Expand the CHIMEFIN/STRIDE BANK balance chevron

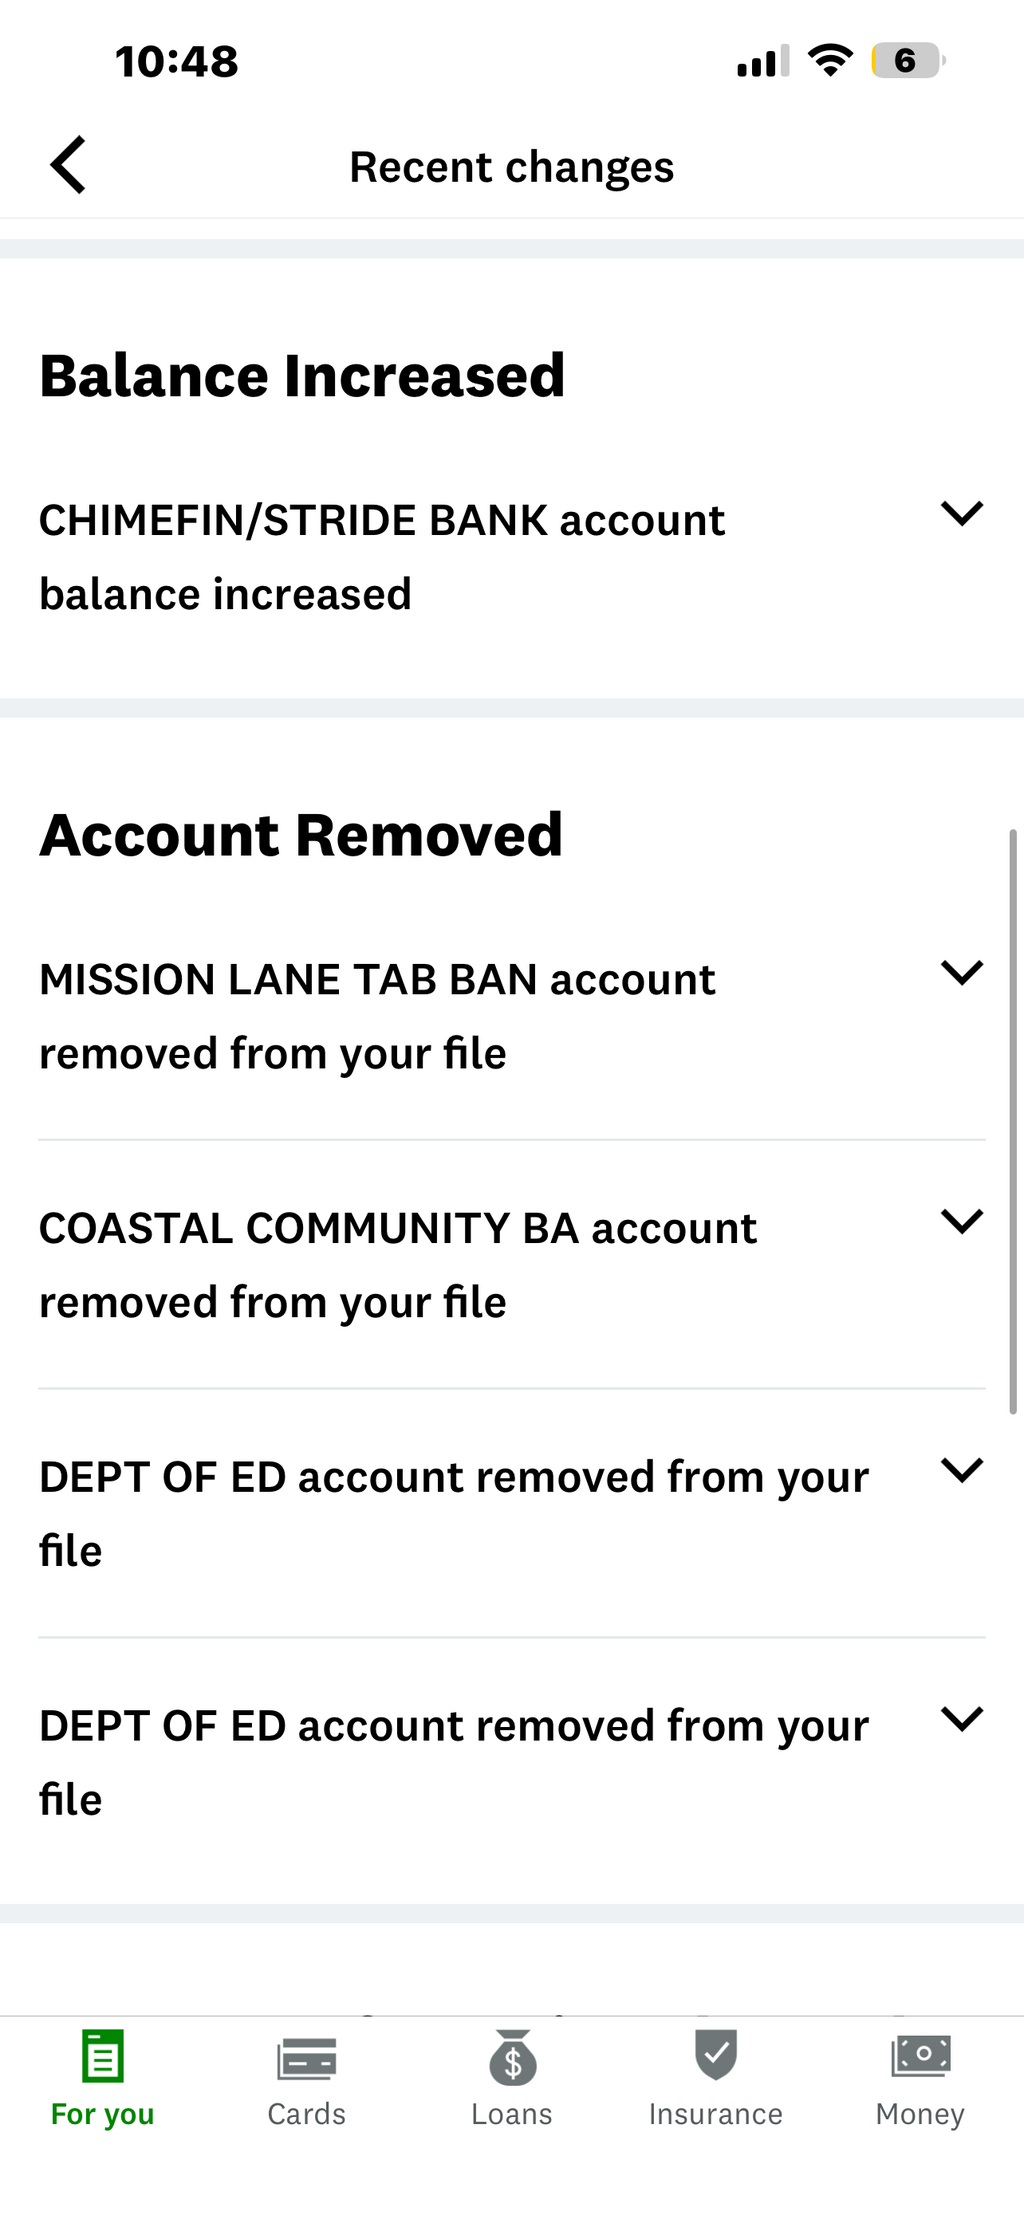pos(962,514)
